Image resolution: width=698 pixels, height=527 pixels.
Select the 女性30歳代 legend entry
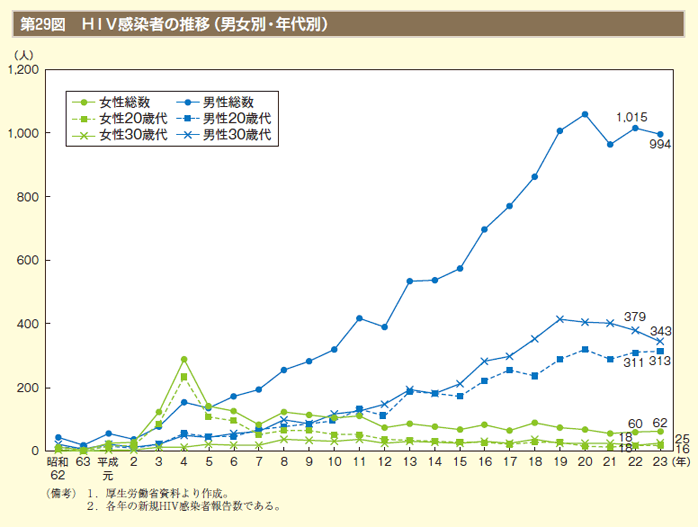click(120, 135)
